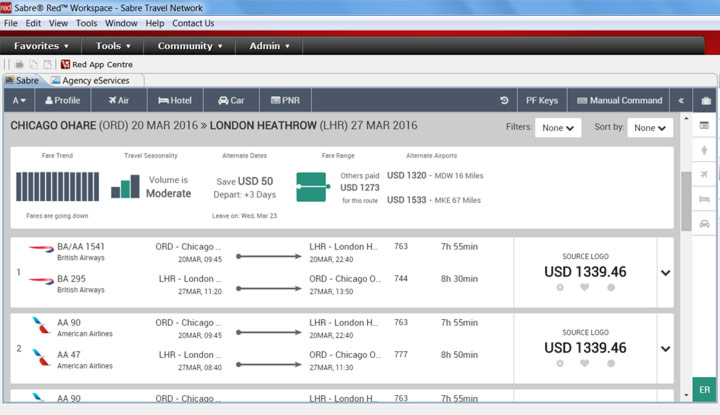Click the car icon in right sidebar

tap(704, 224)
